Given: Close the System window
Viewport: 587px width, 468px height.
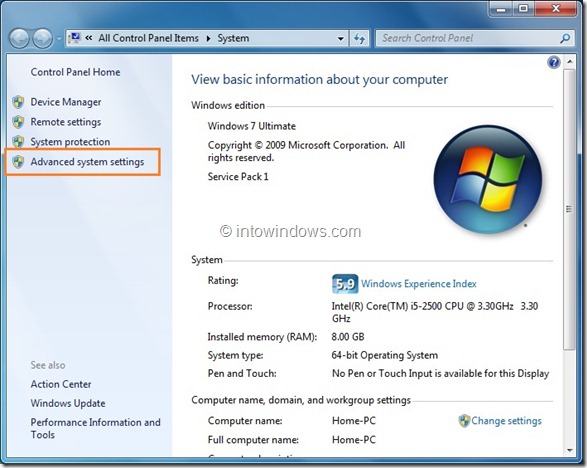Looking at the screenshot, I should 556,9.
